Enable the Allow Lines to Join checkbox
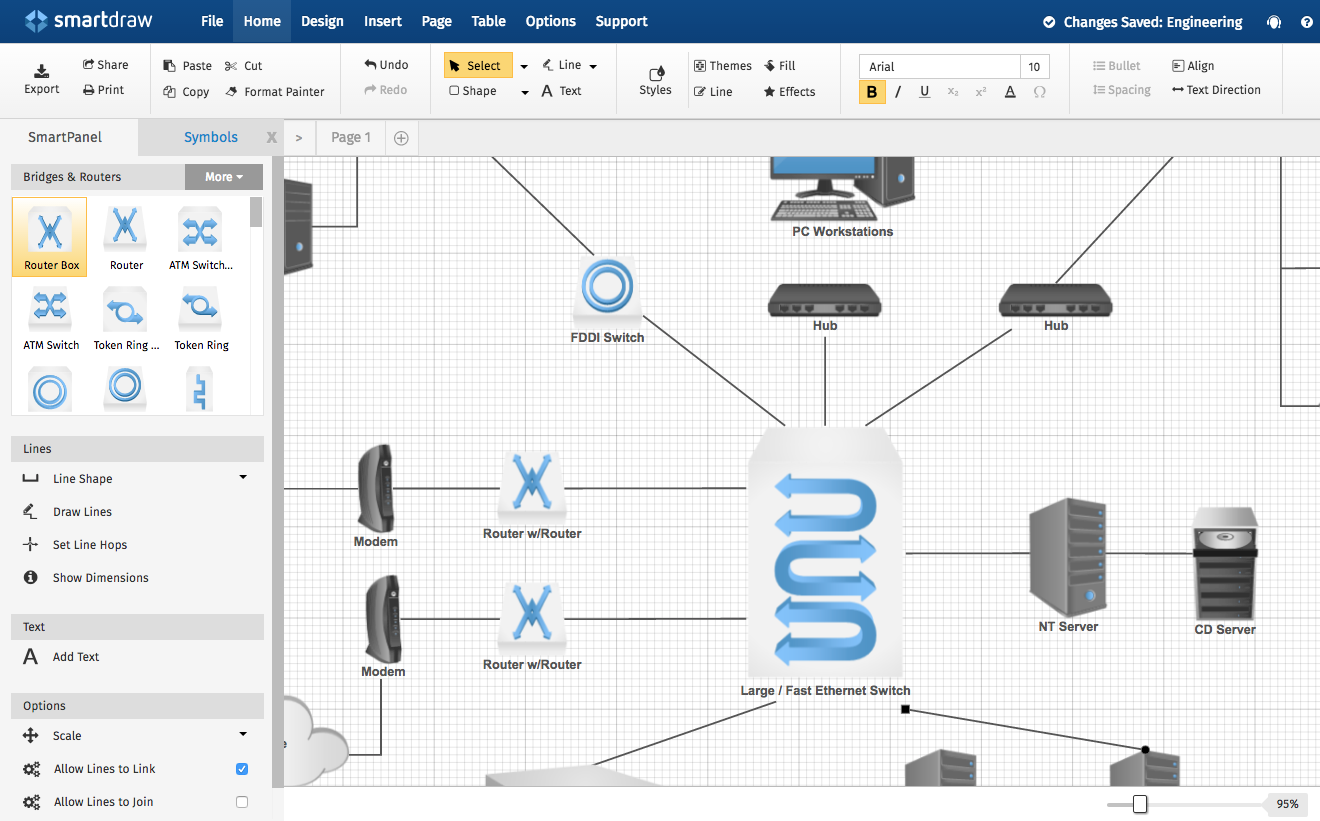 click(x=241, y=802)
